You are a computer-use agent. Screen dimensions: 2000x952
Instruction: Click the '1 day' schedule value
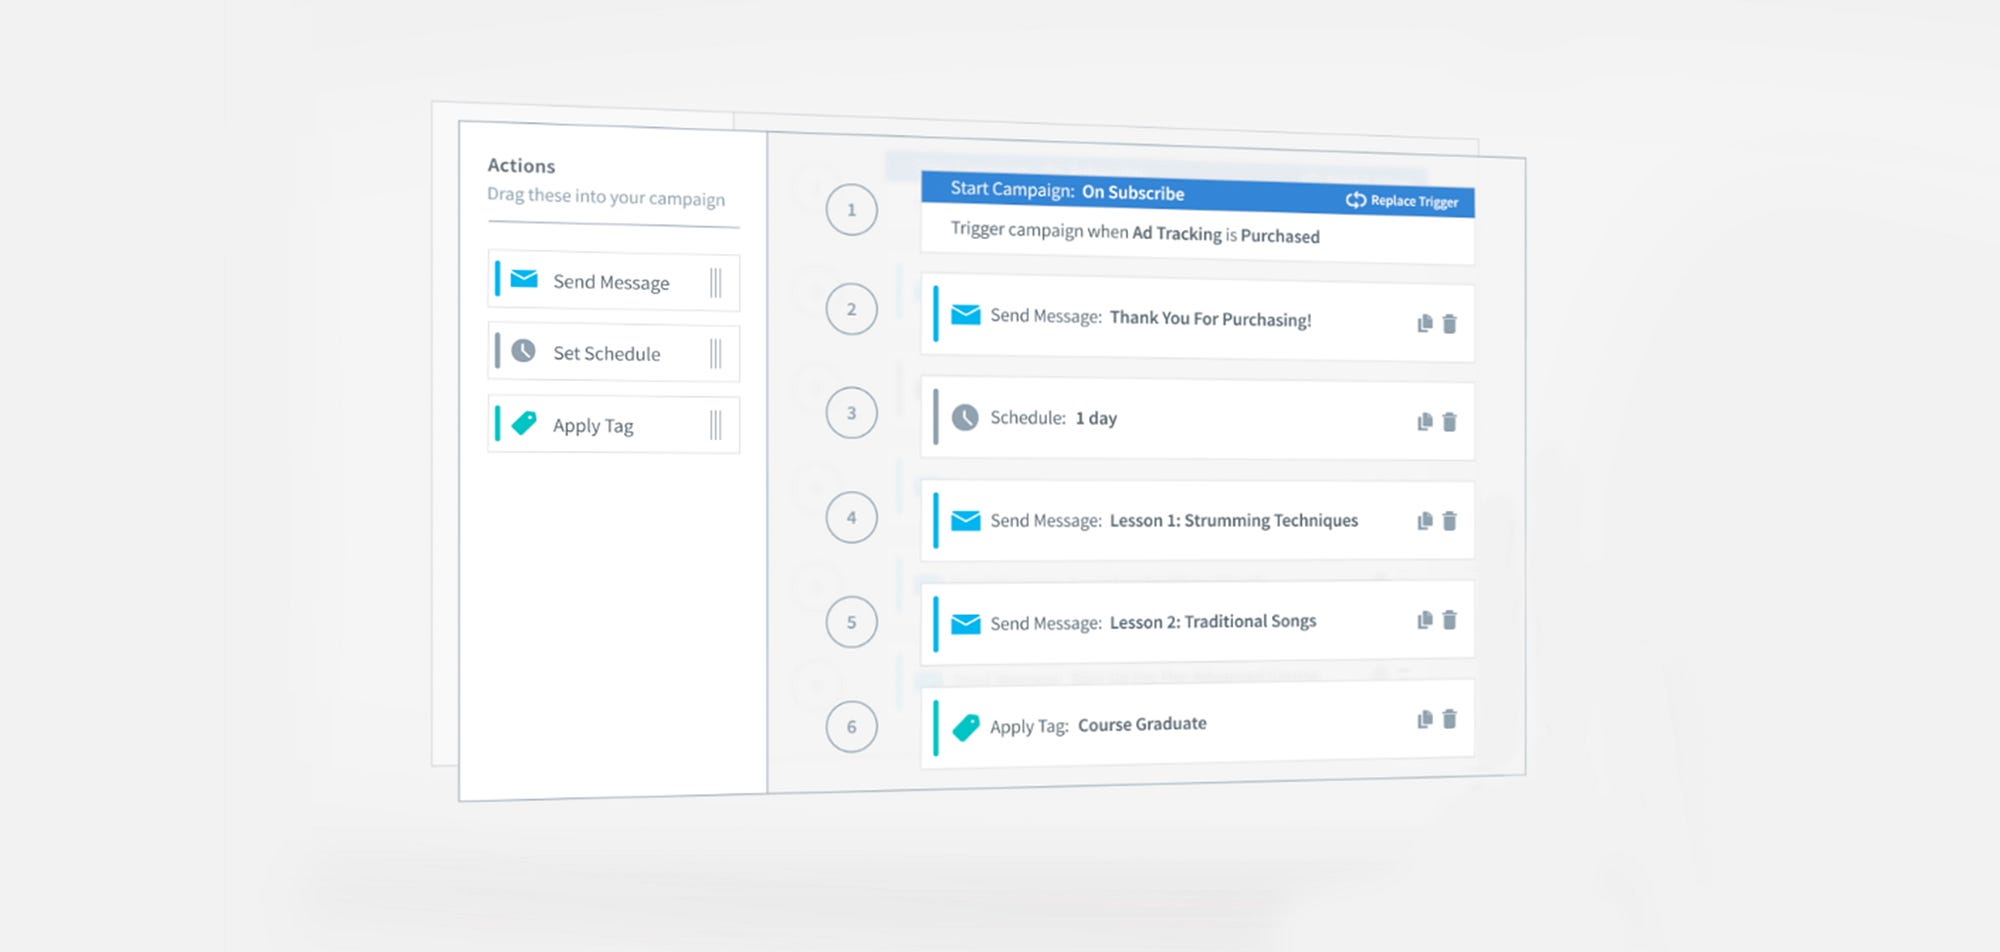(1096, 418)
